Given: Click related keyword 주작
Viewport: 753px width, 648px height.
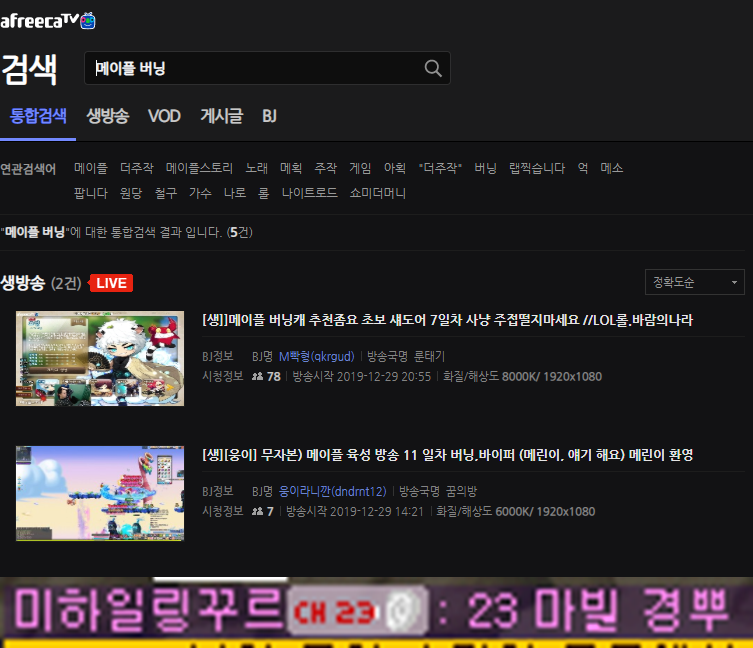Looking at the screenshot, I should 326,168.
